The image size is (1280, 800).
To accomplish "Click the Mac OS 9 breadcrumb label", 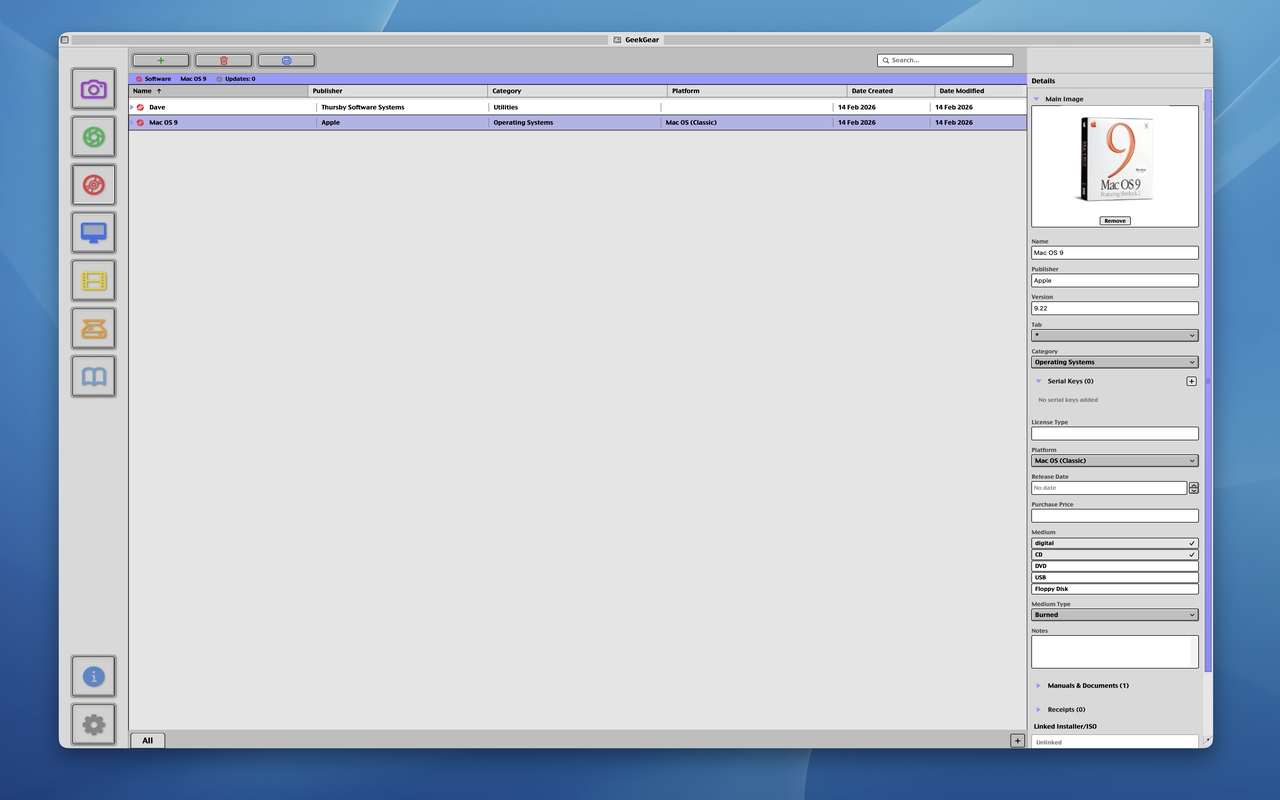I will (x=193, y=79).
